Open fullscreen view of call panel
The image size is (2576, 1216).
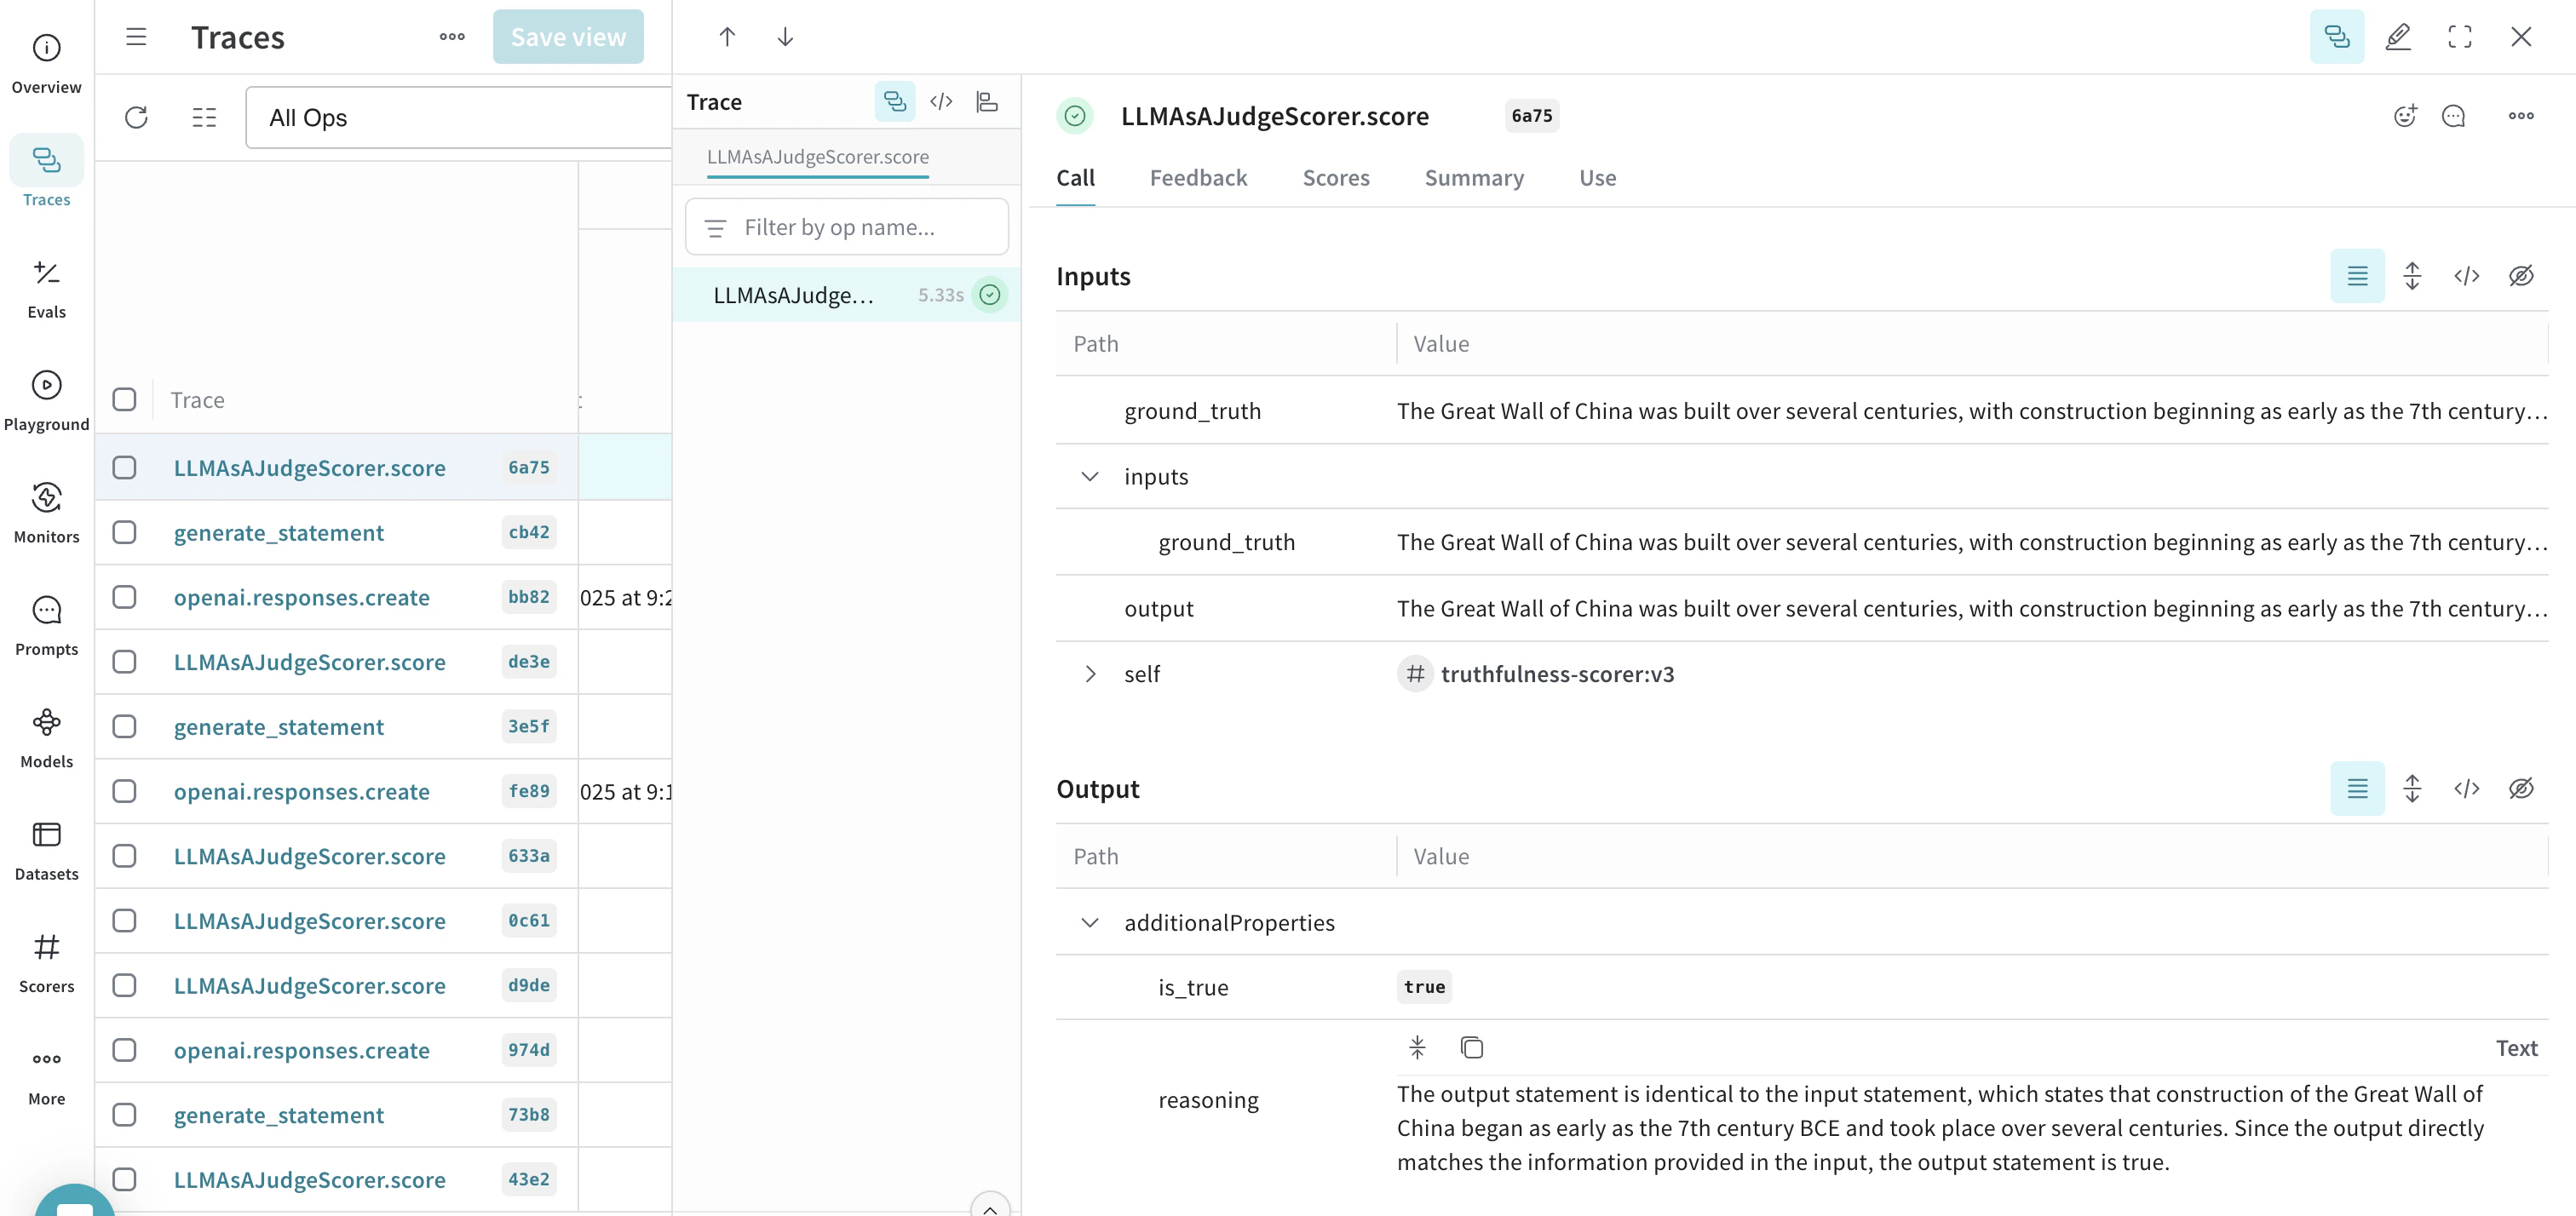tap(2459, 37)
